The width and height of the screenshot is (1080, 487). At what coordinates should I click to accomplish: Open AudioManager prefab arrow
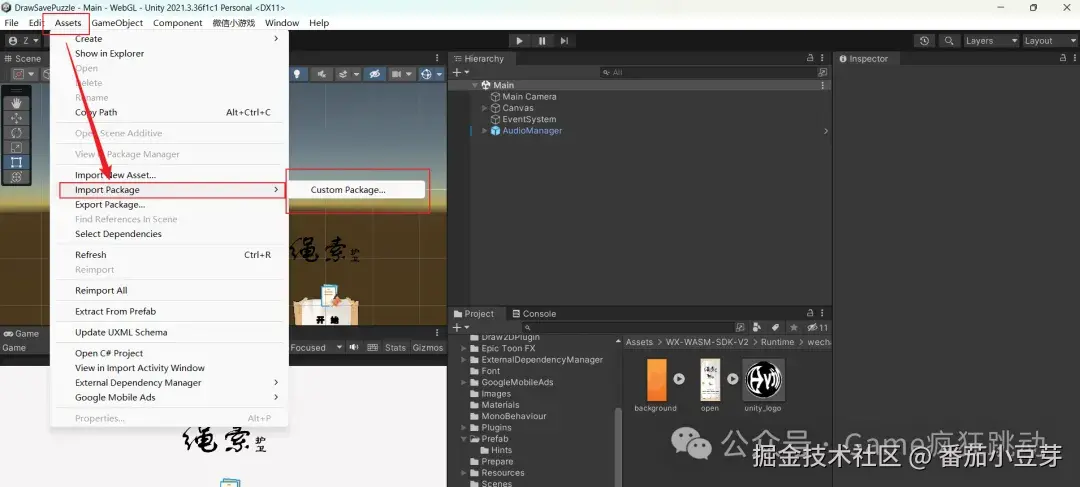tap(825, 131)
